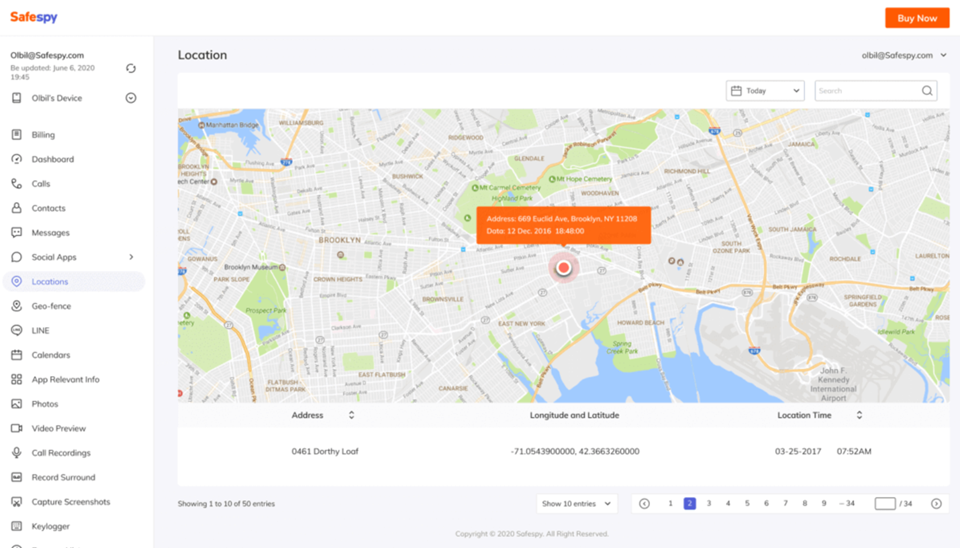Viewport: 960px width, 548px height.
Task: Click the Call Recordings microphone icon
Action: pyautogui.click(x=17, y=453)
